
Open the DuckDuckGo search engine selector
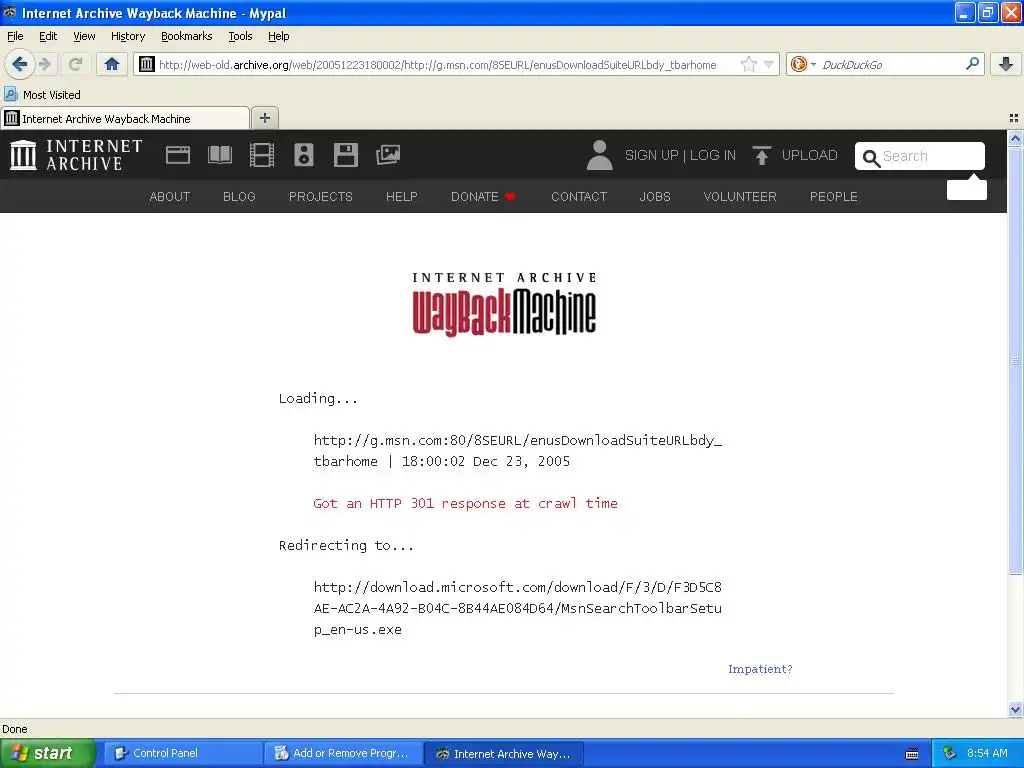[x=803, y=64]
